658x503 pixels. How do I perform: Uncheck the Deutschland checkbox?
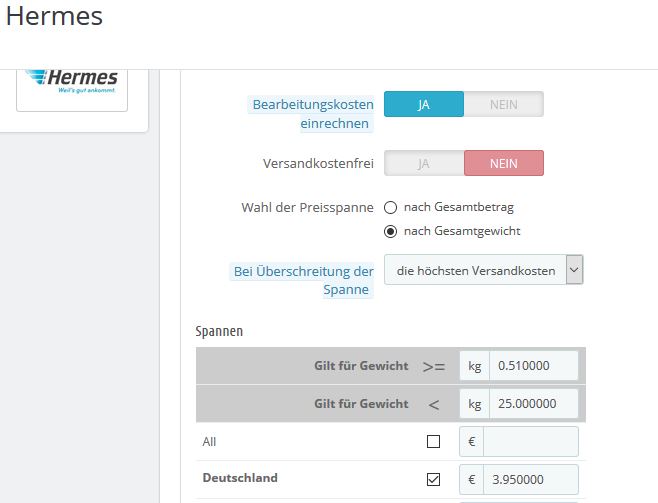tap(433, 479)
